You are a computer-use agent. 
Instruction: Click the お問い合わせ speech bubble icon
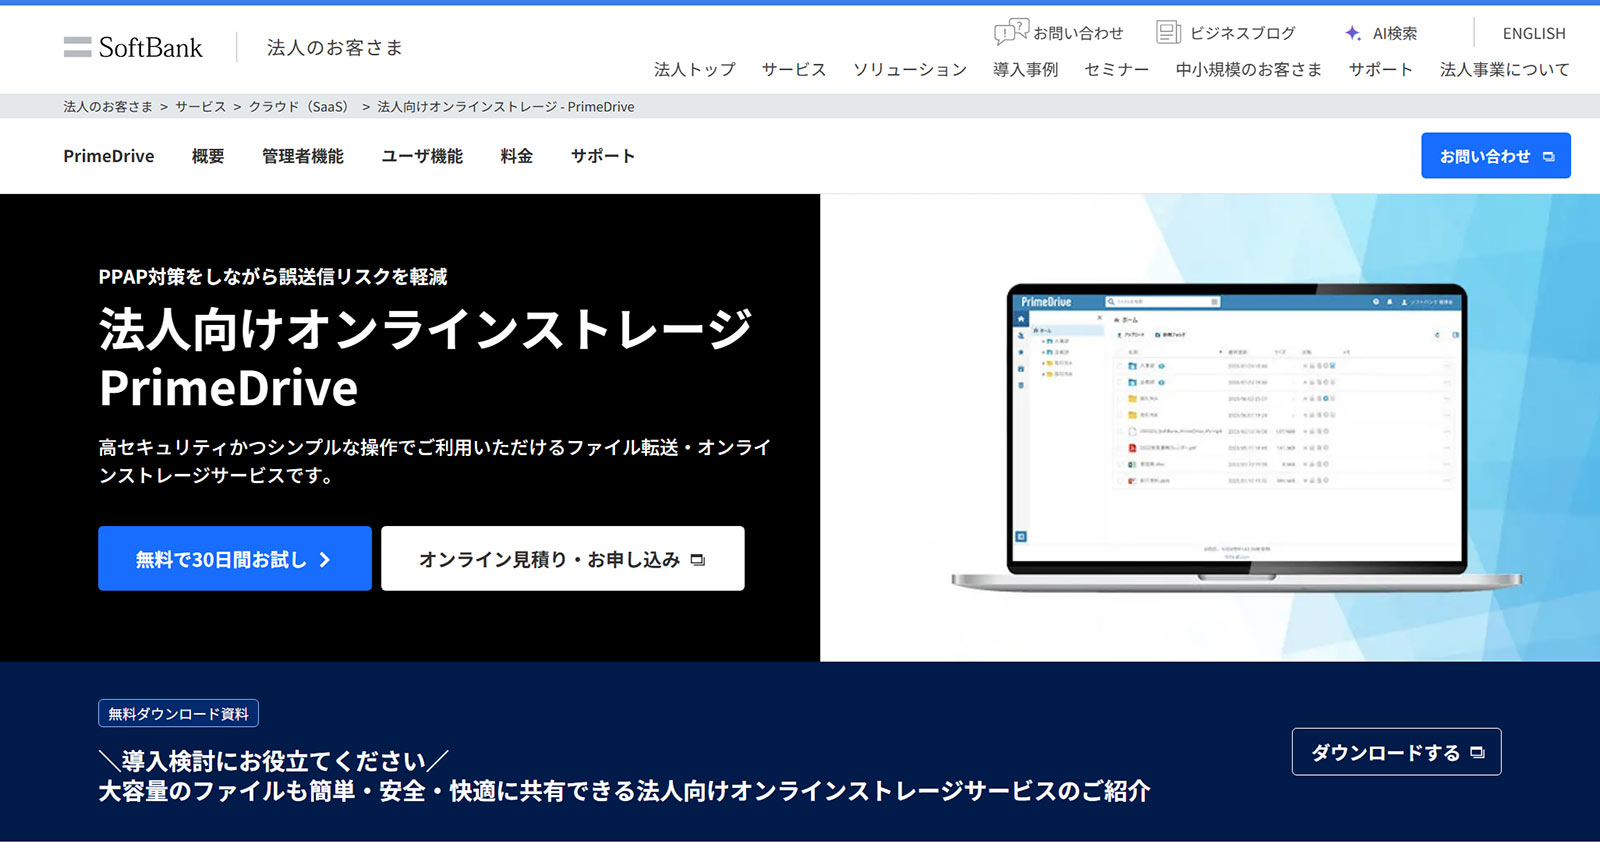click(x=1011, y=32)
